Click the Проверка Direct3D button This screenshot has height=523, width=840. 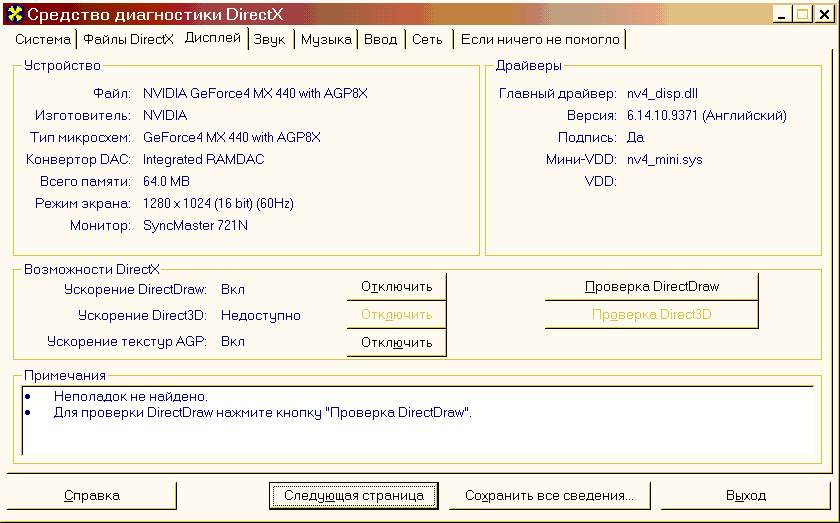[x=651, y=315]
